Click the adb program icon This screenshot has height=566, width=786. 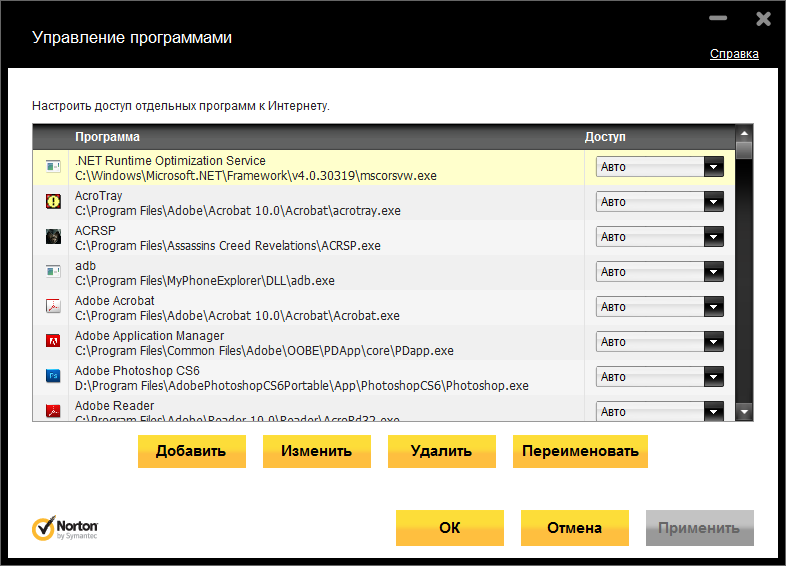pos(53,271)
